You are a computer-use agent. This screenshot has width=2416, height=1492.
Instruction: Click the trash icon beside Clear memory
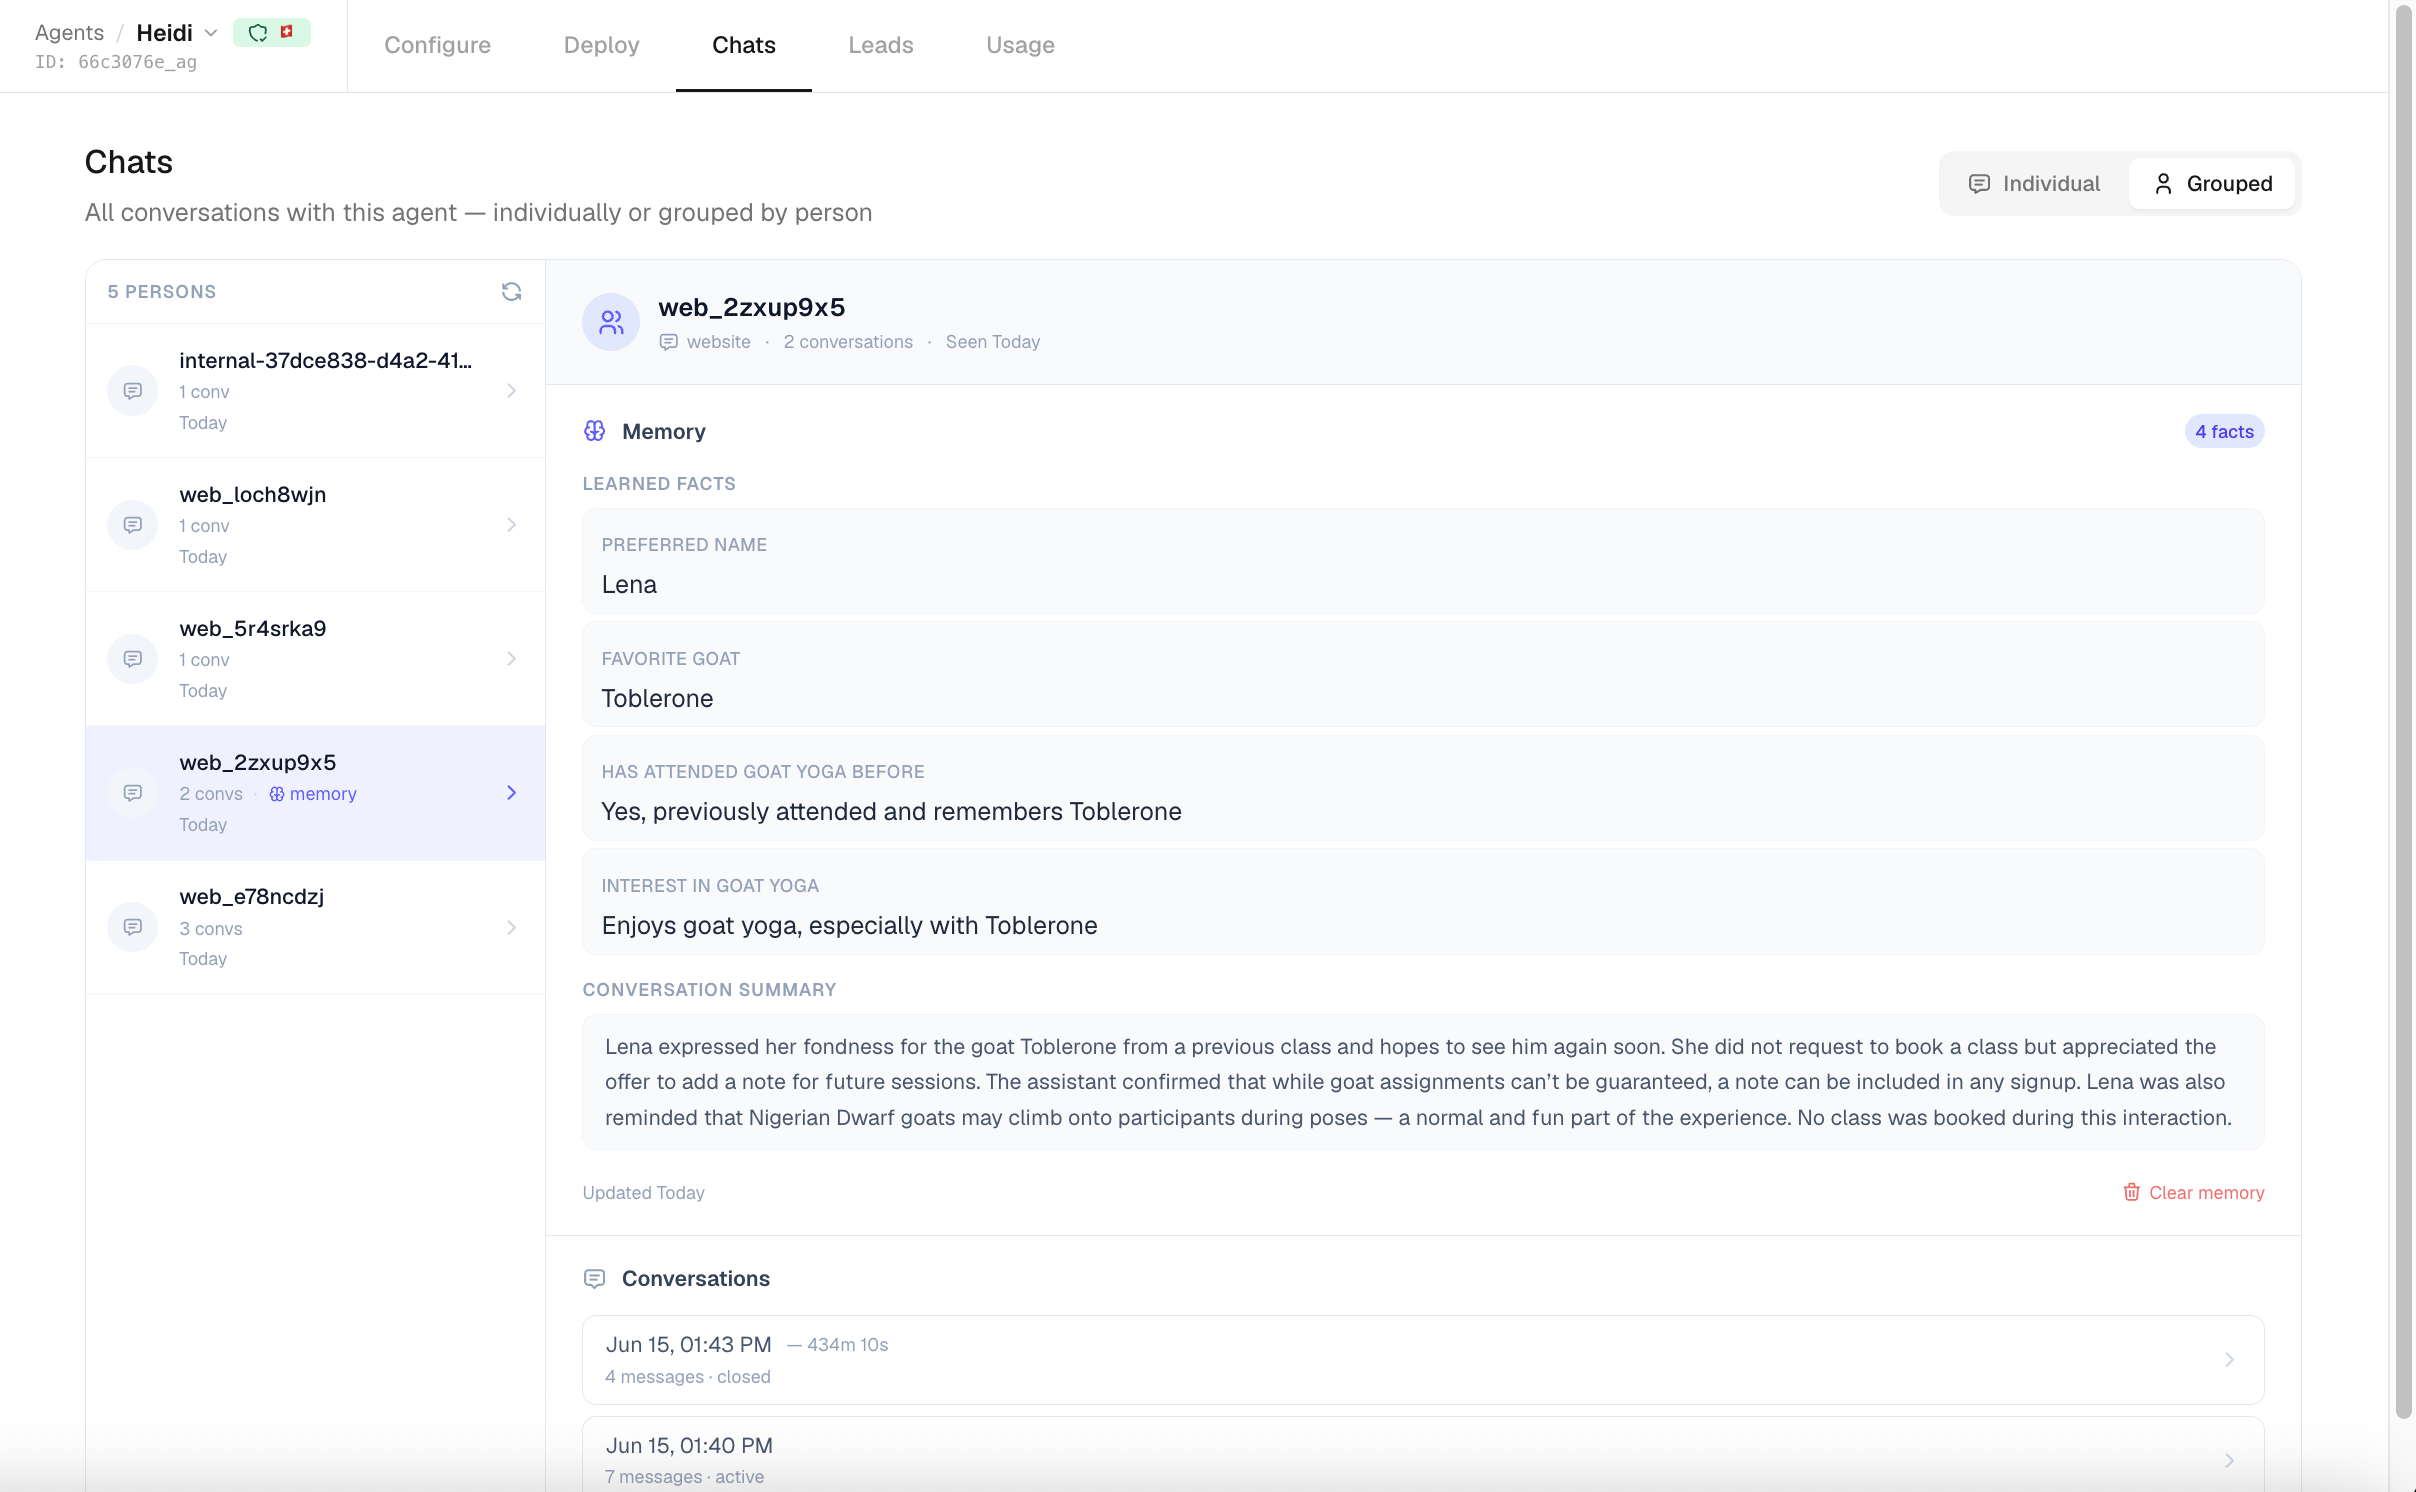coord(2131,1192)
